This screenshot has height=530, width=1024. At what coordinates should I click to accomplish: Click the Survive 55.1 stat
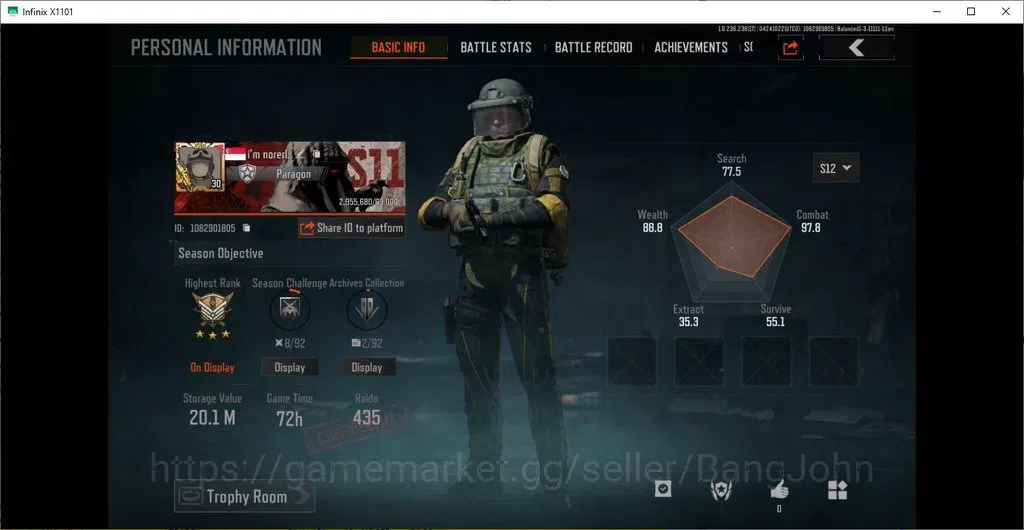tap(776, 315)
